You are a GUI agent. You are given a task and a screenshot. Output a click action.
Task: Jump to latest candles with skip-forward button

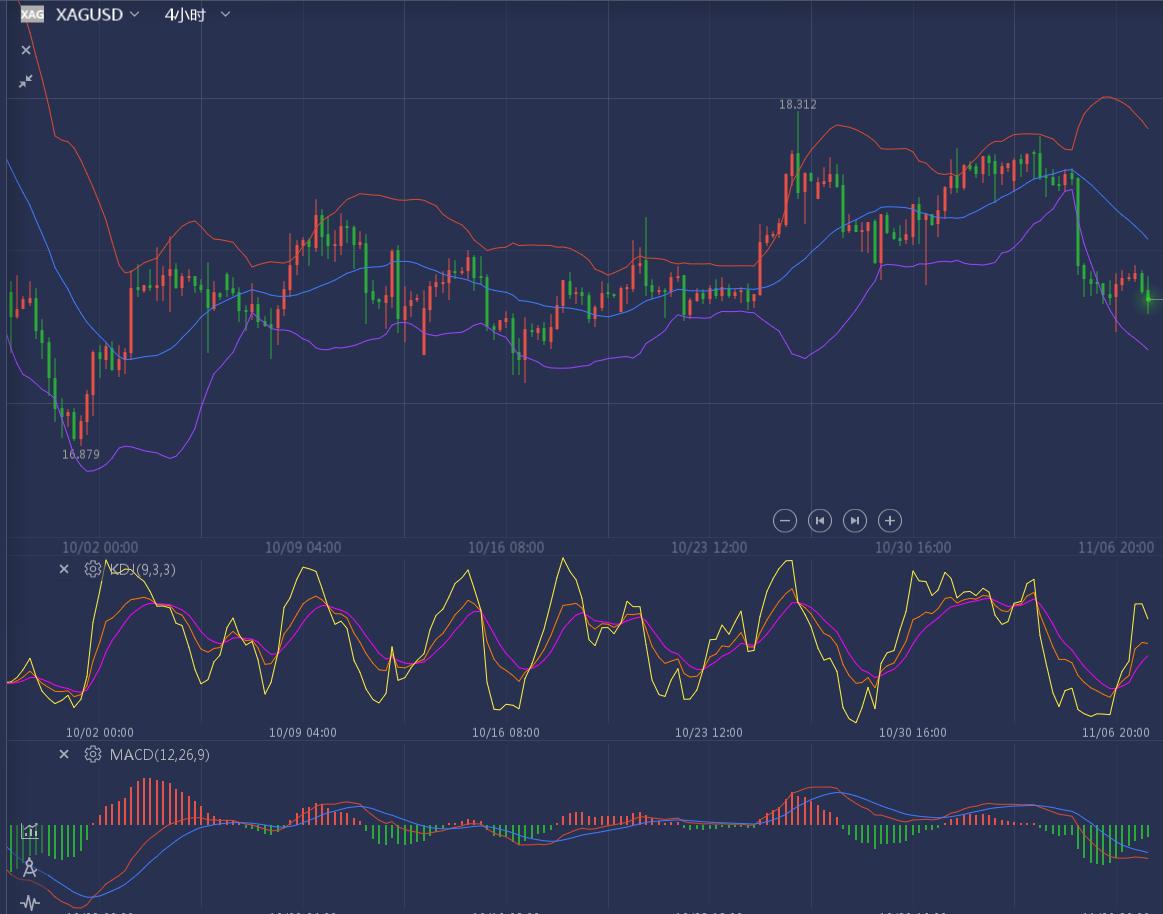tap(855, 520)
